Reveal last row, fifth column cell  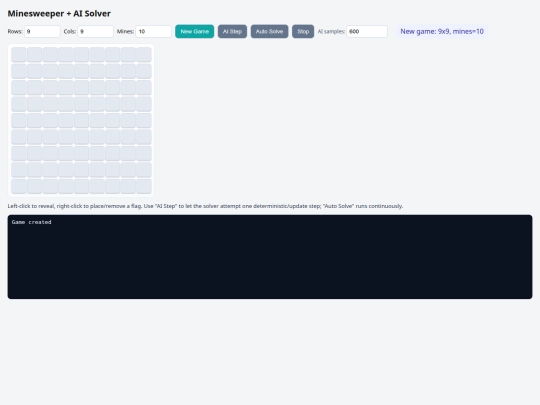[81, 186]
